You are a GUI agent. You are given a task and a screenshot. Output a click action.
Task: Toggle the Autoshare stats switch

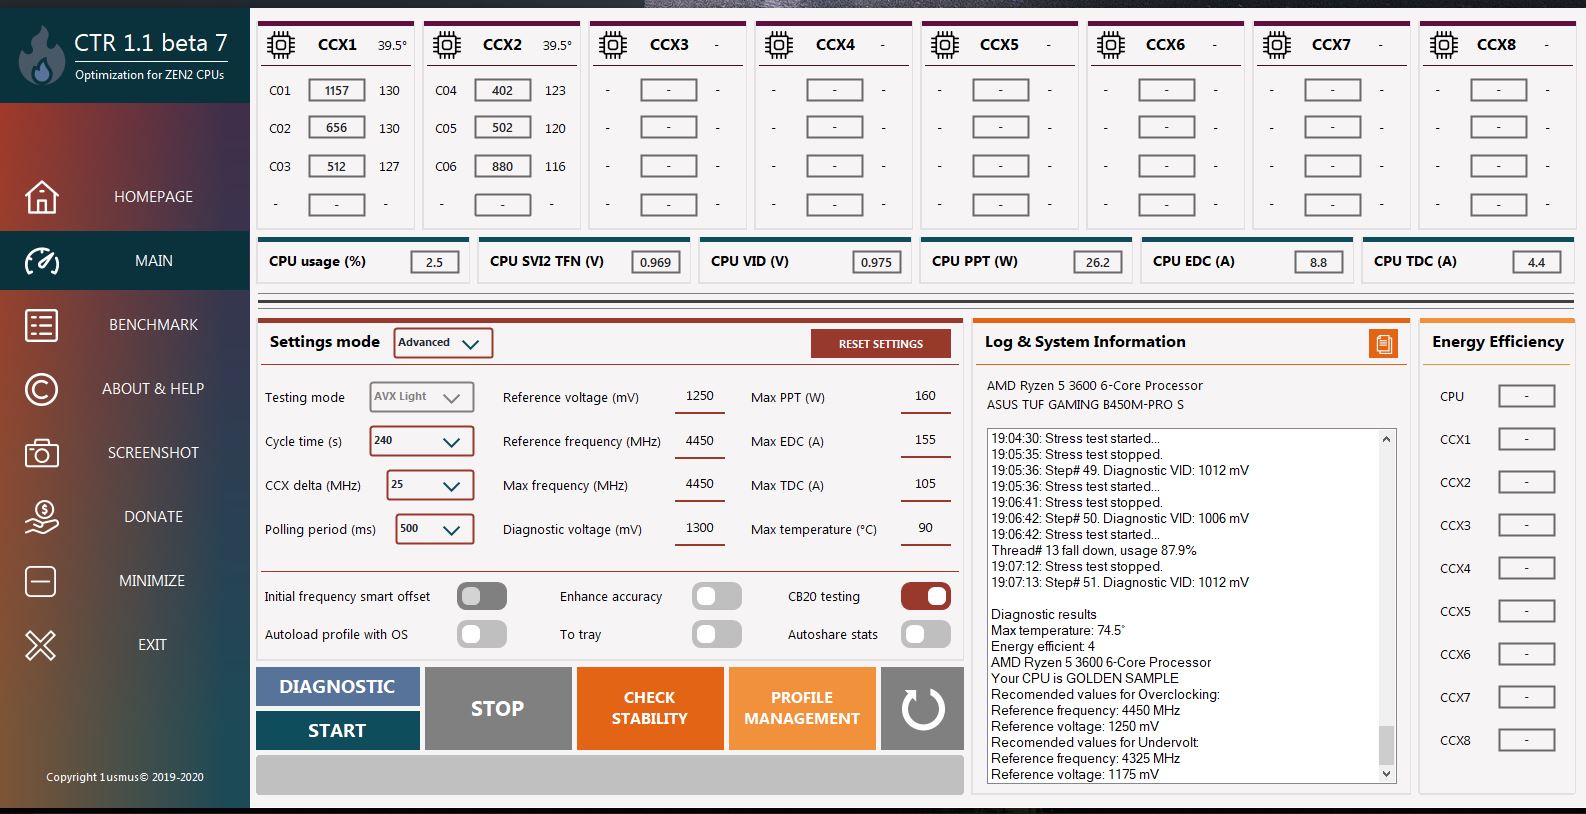point(926,634)
